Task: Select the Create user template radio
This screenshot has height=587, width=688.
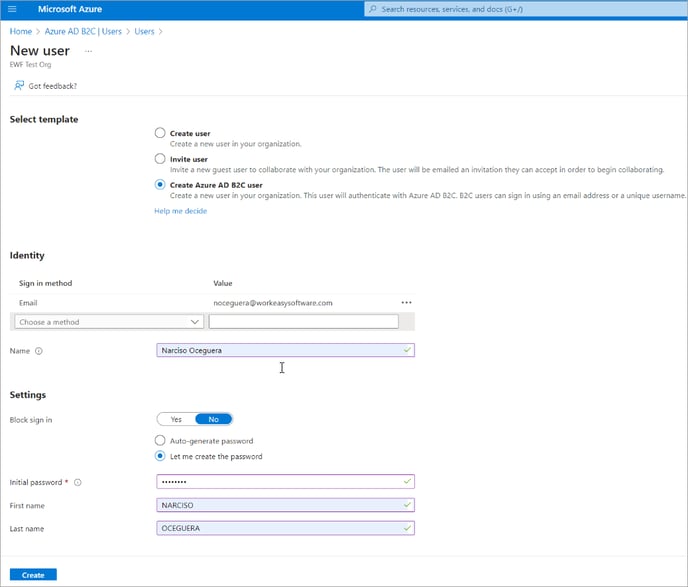Action: pyautogui.click(x=160, y=133)
